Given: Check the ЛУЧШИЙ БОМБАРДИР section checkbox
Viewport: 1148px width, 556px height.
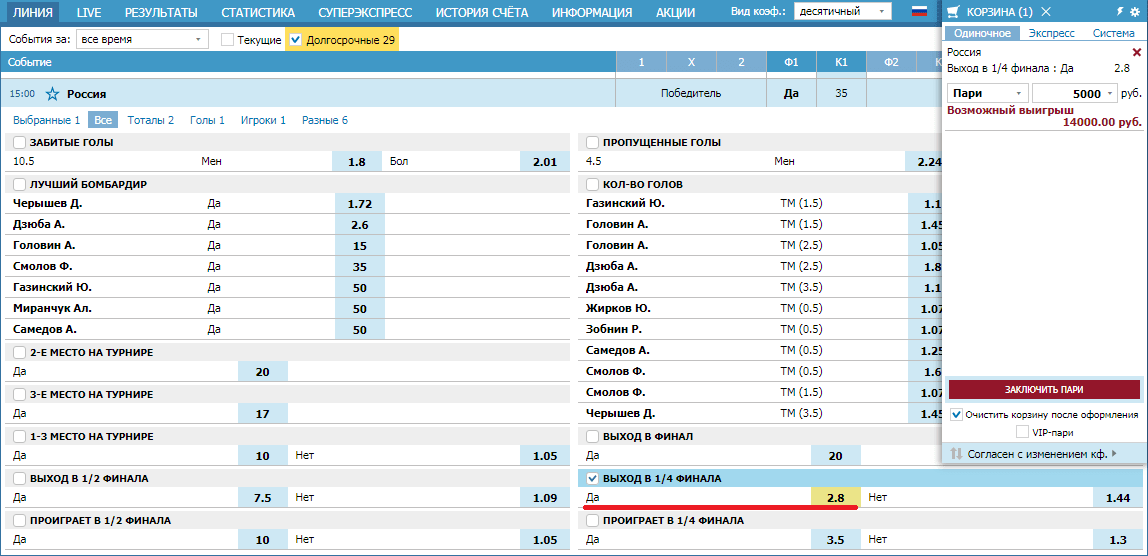Looking at the screenshot, I should [x=19, y=184].
